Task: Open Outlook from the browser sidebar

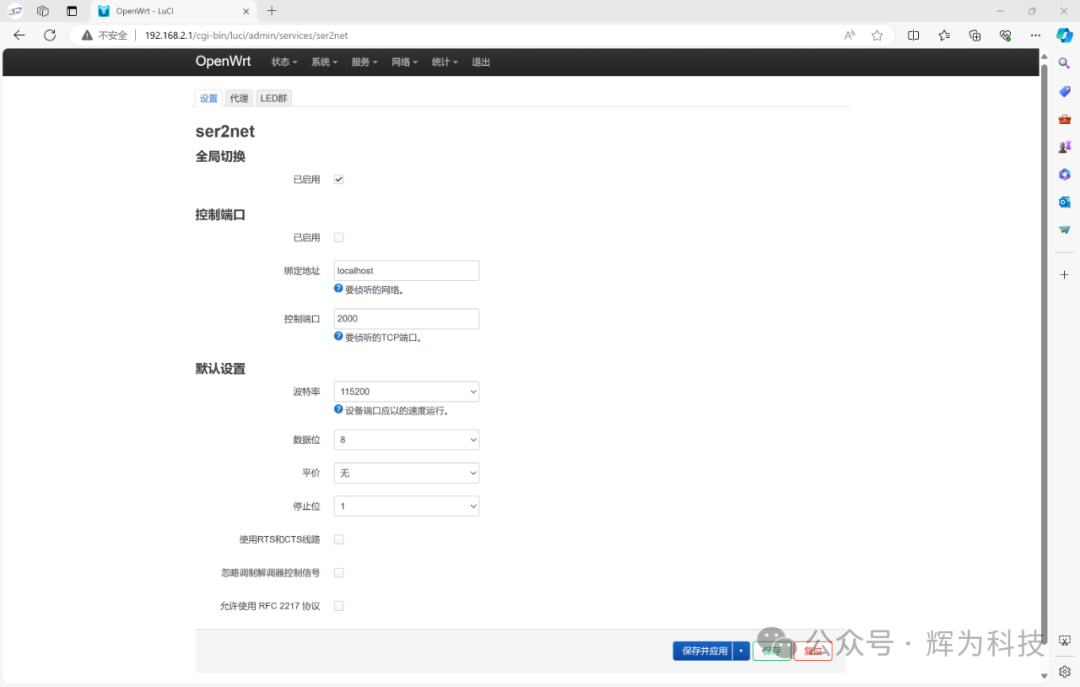Action: pyautogui.click(x=1064, y=202)
